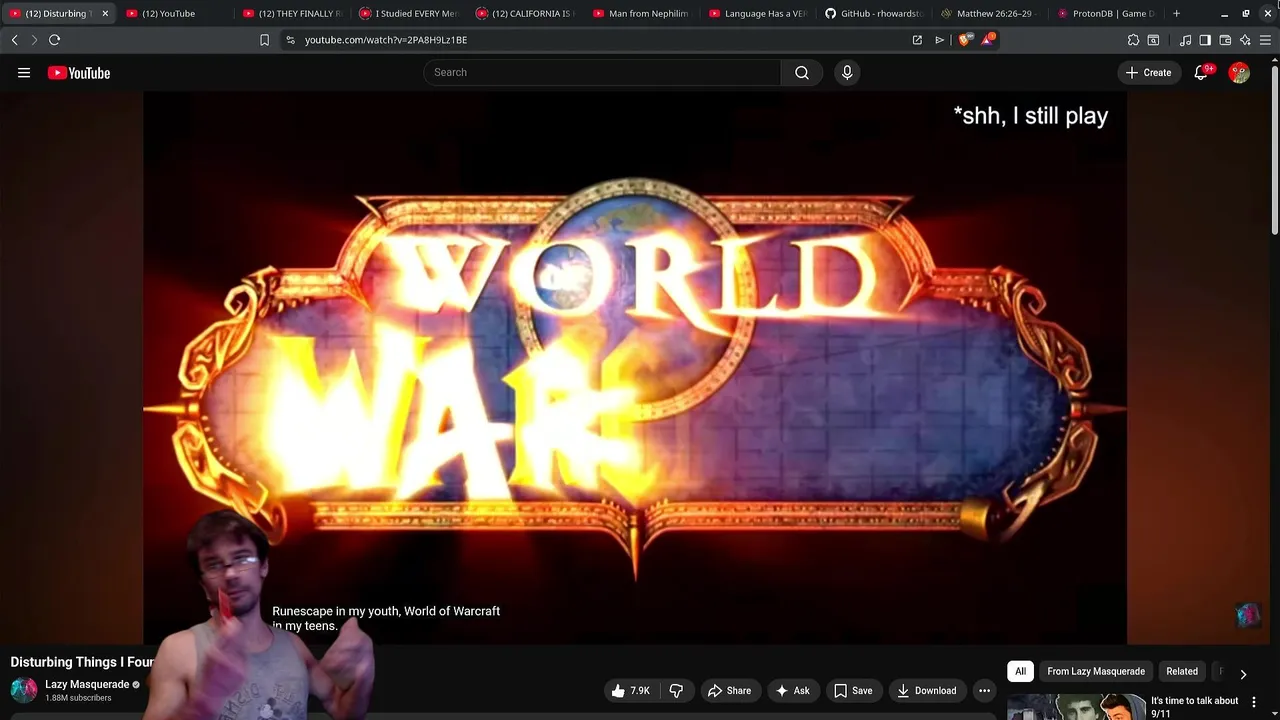Start voice search with microphone icon
1280x720 pixels.
pos(847,72)
